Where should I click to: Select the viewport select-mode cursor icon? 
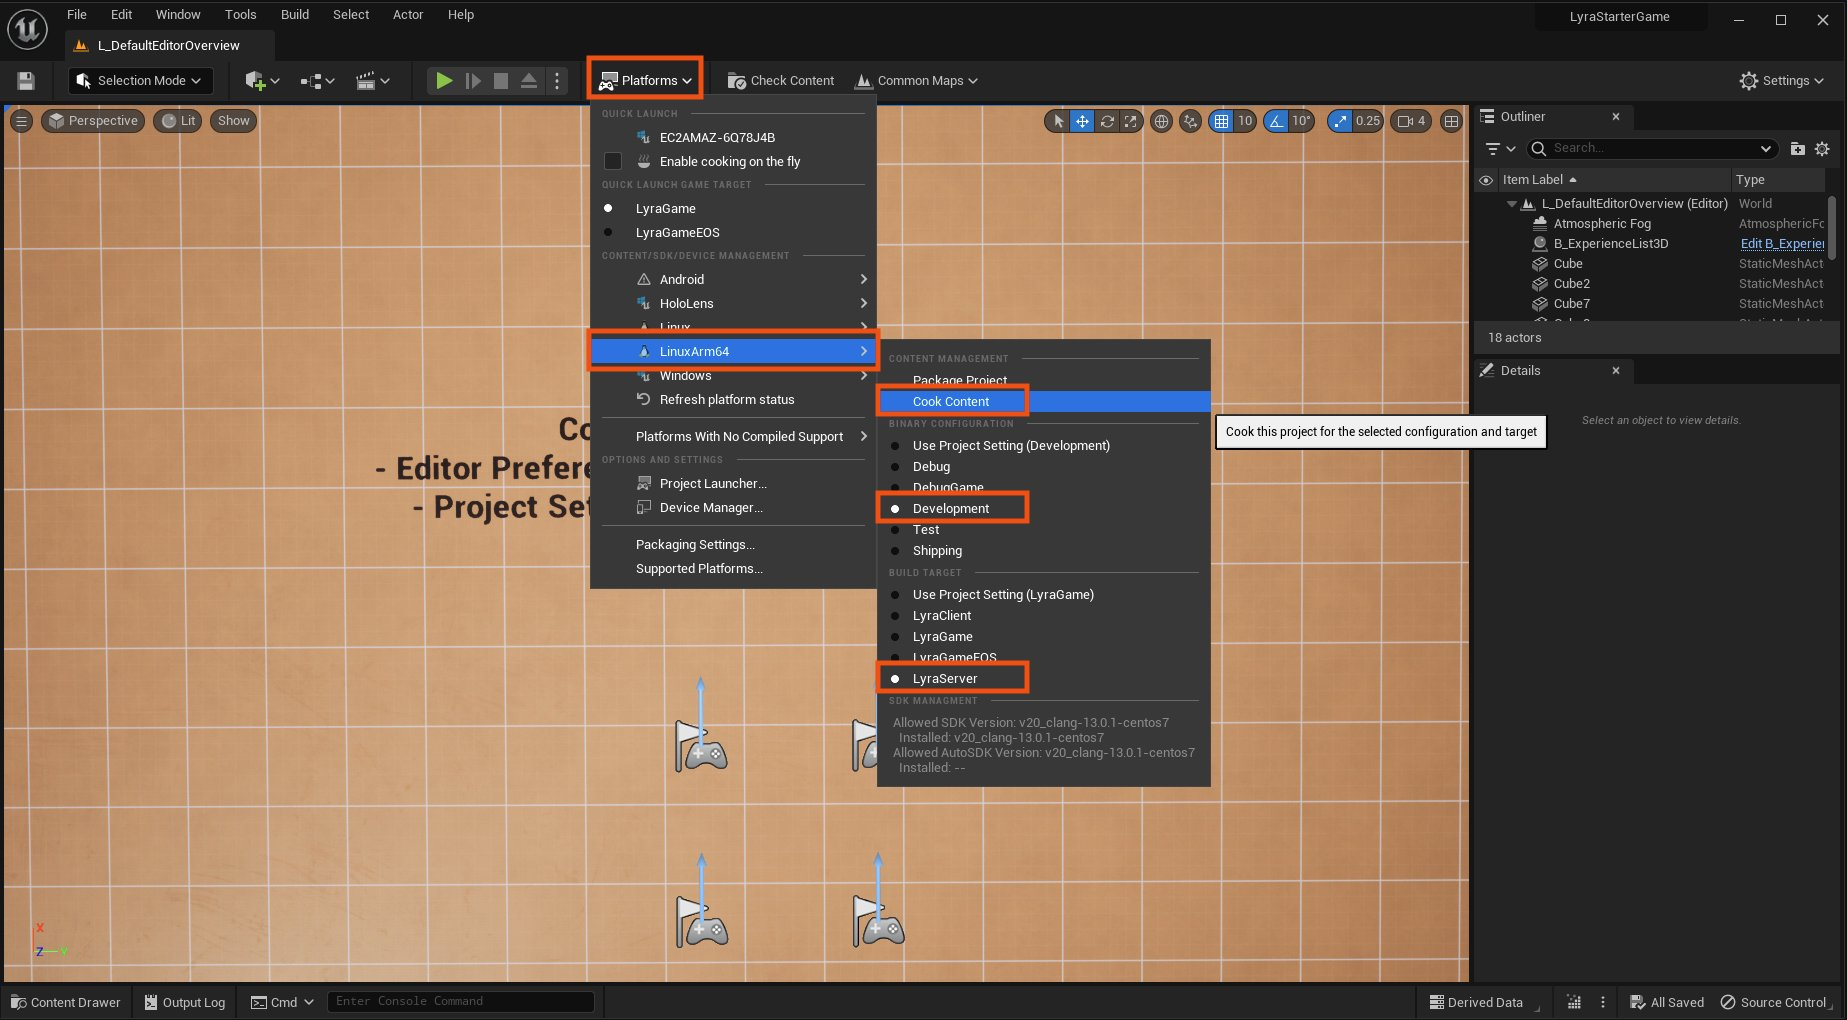pyautogui.click(x=1057, y=121)
